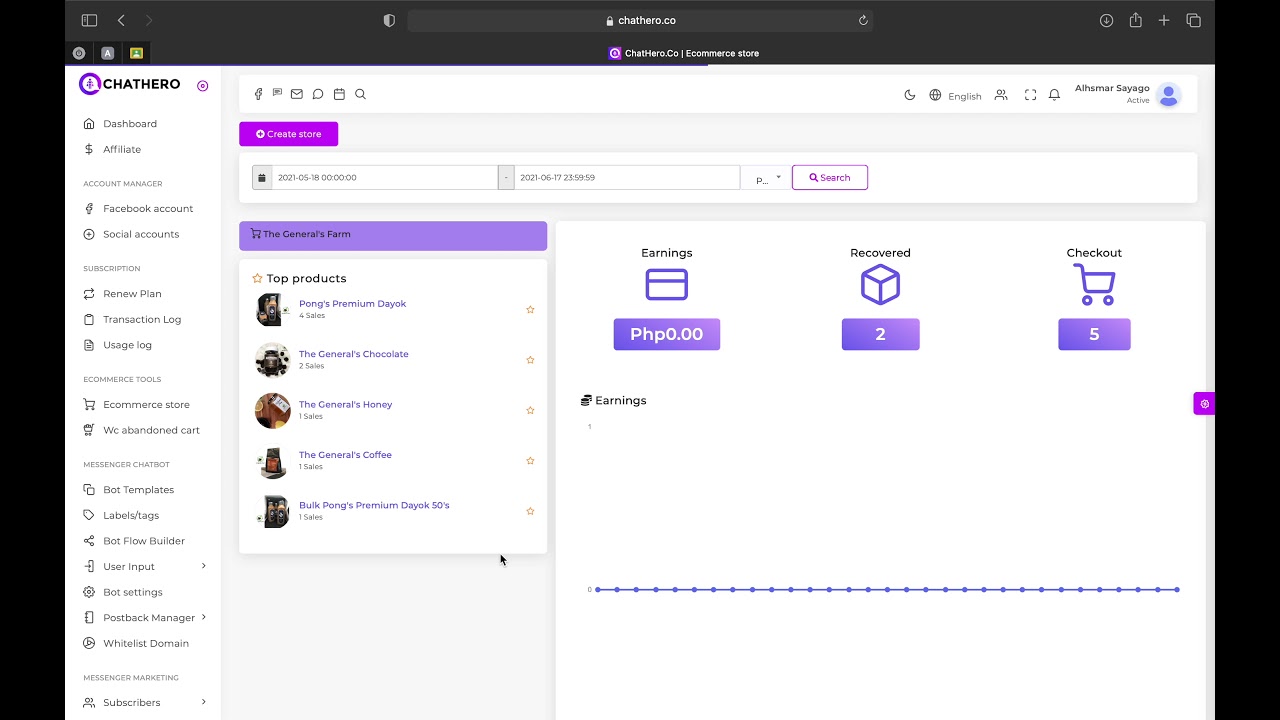Image resolution: width=1280 pixels, height=720 pixels.
Task: Open The General's Coffee product link
Action: pos(345,455)
